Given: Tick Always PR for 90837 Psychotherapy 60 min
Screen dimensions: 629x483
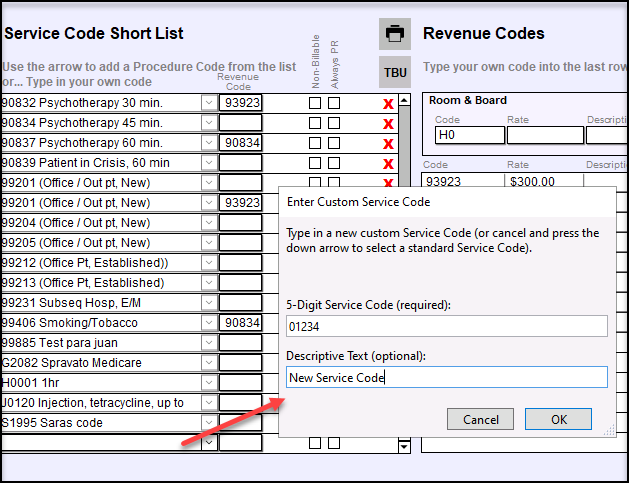Looking at the screenshot, I should 334,143.
